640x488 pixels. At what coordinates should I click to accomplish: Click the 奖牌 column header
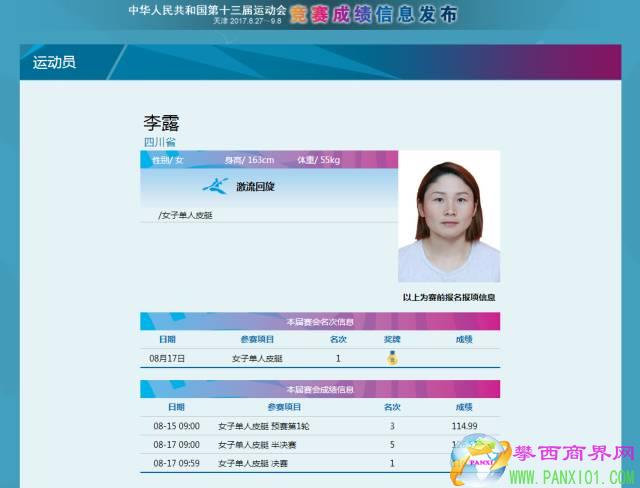[x=392, y=339]
